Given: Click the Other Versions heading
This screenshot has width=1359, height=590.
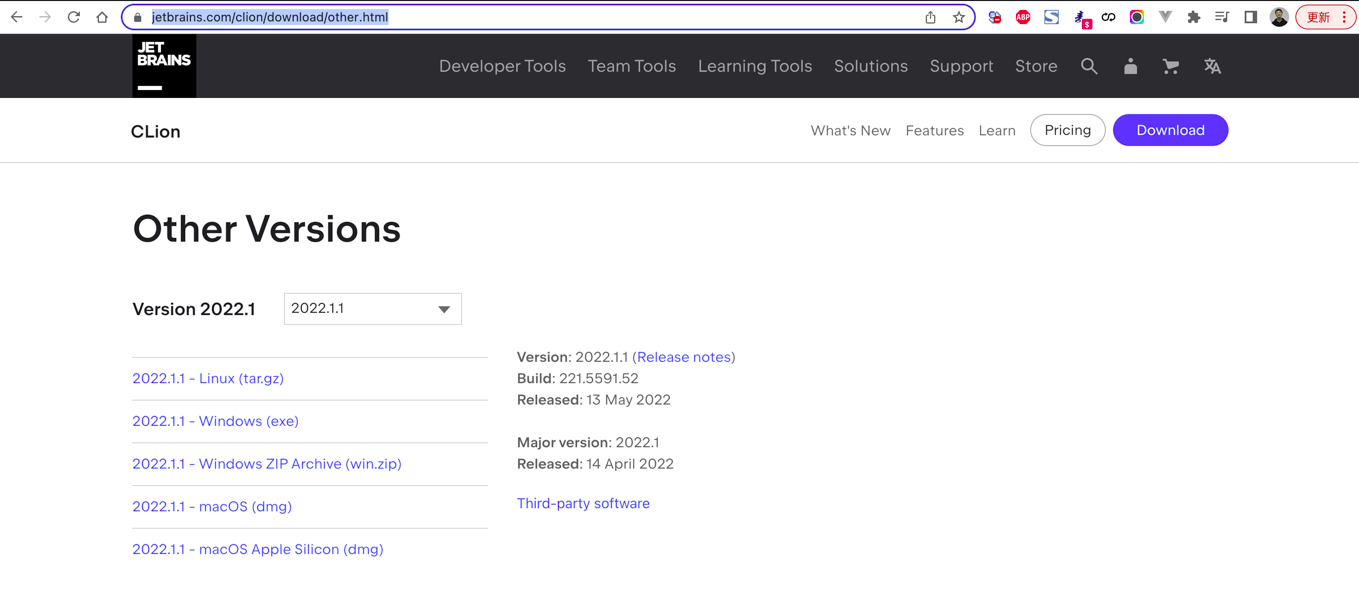Looking at the screenshot, I should 267,229.
